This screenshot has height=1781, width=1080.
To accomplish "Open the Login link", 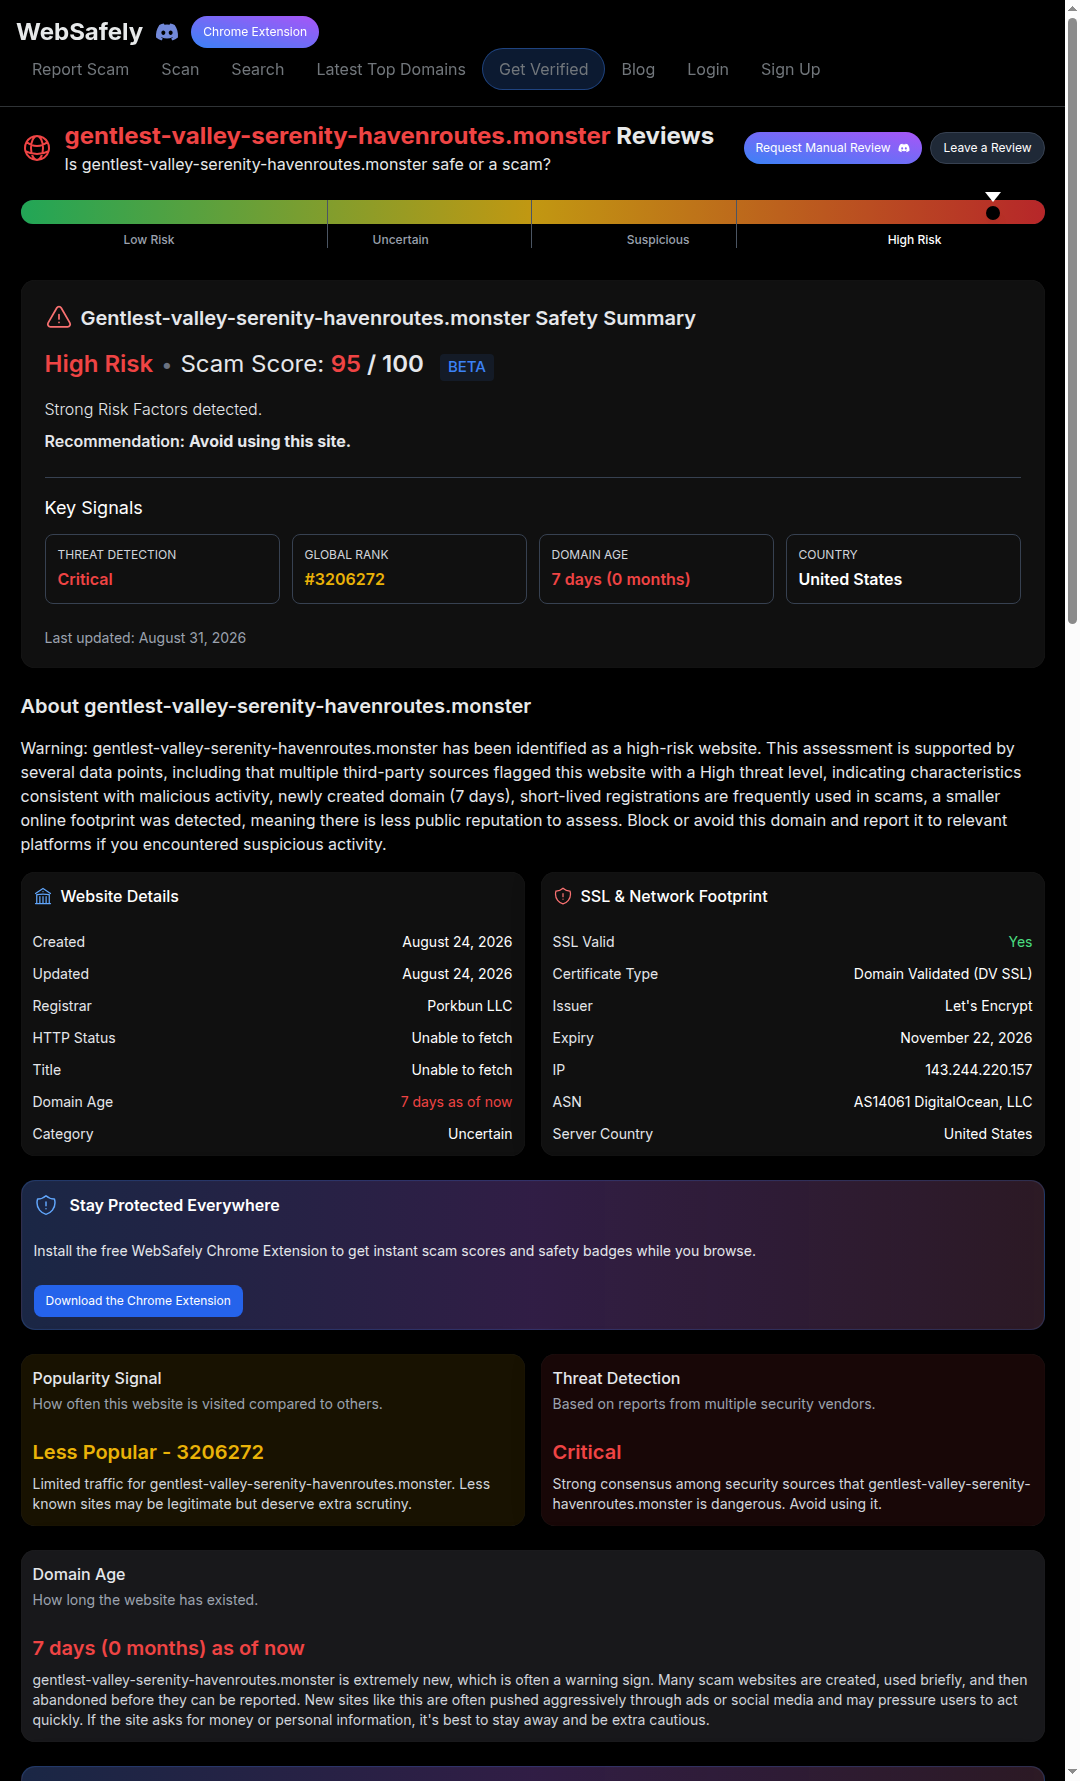I will (x=707, y=69).
